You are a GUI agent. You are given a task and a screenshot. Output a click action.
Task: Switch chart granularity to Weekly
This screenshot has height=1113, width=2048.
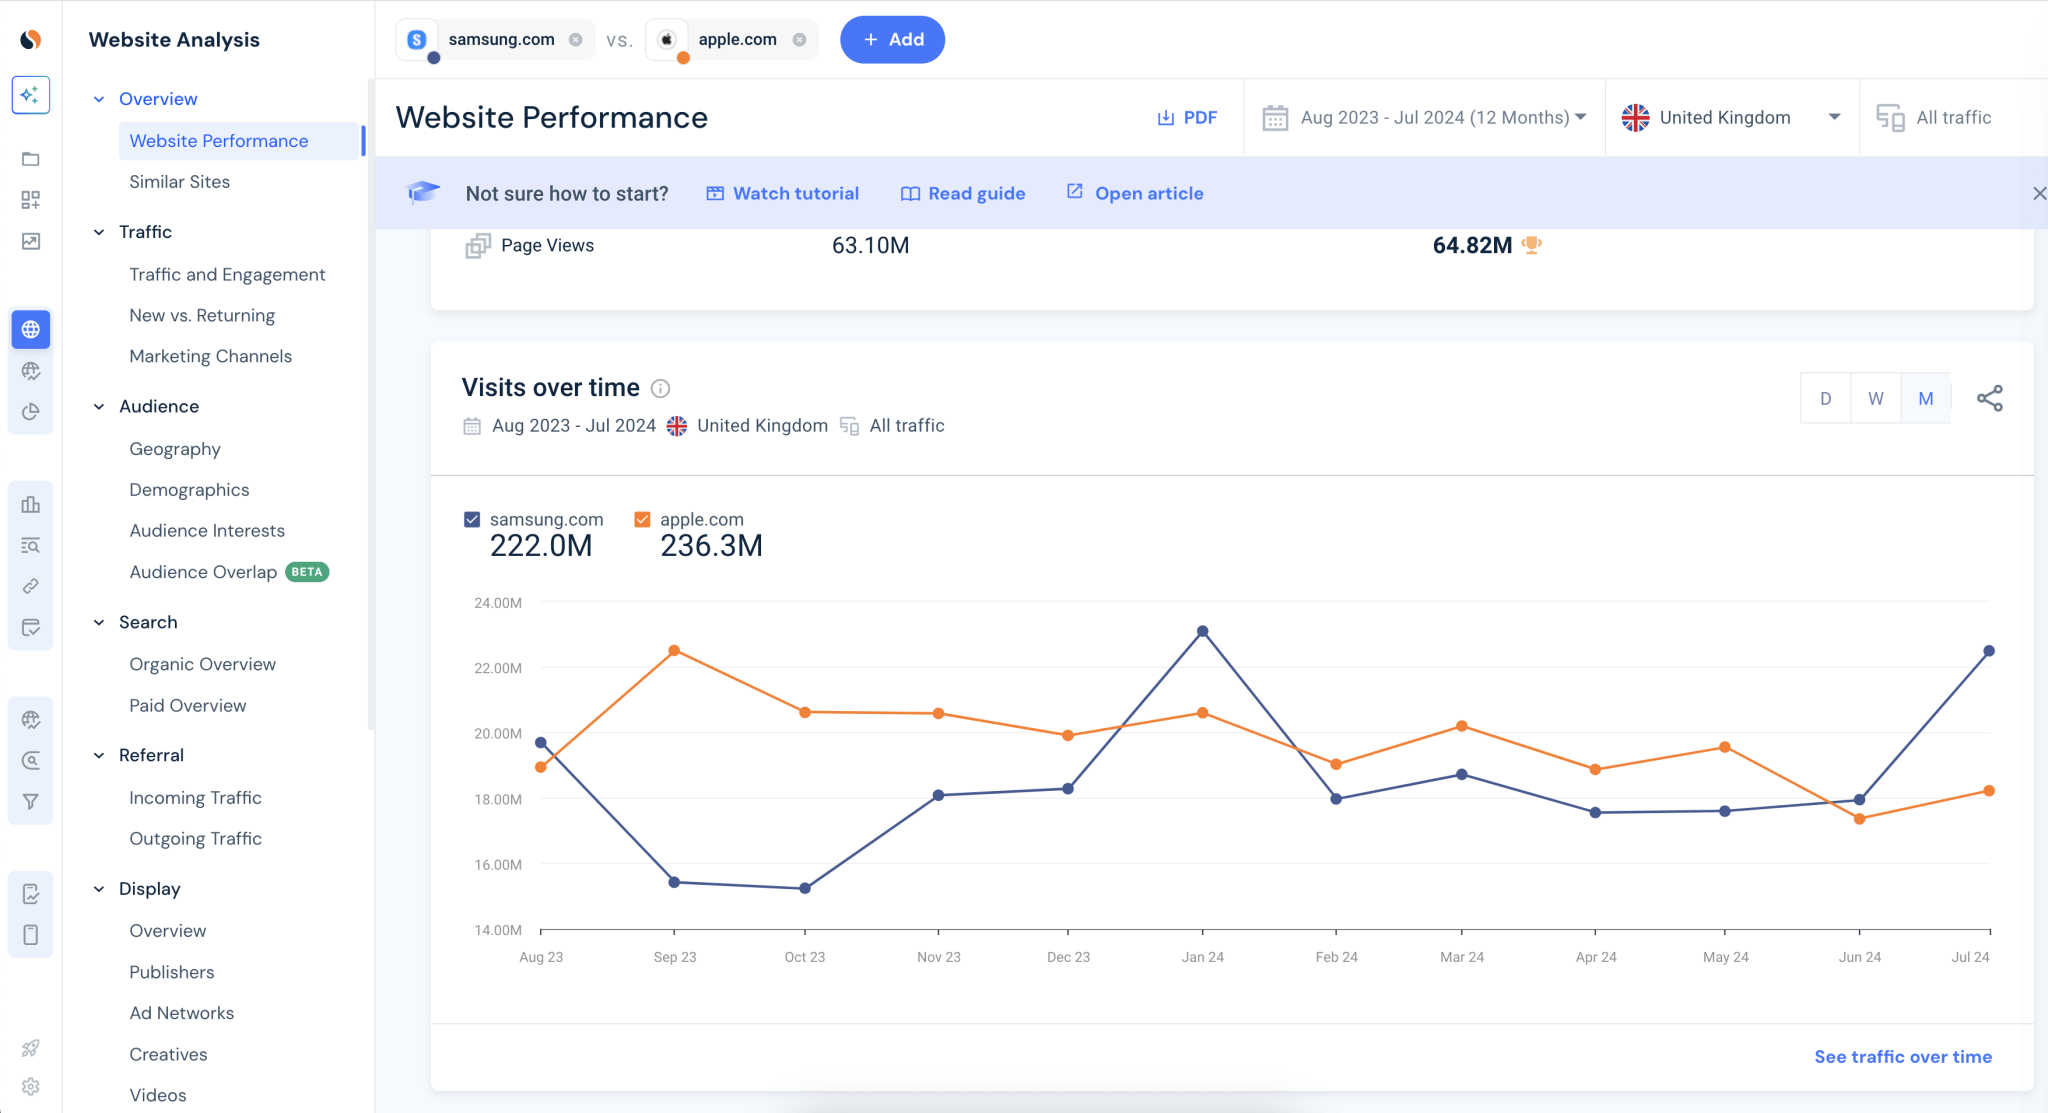pyautogui.click(x=1876, y=397)
